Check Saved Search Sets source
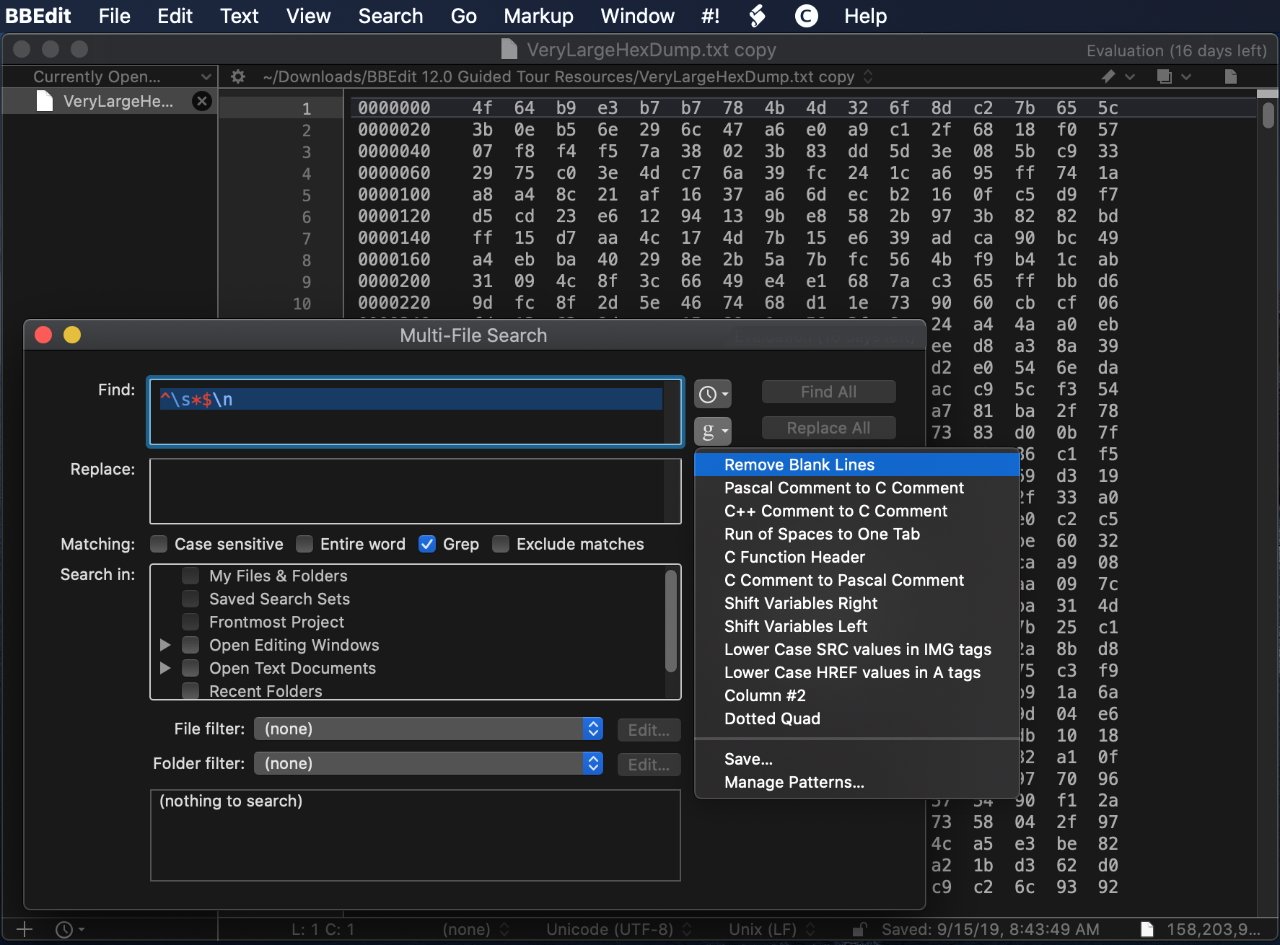Screen dimensions: 1280x945 [x=190, y=599]
